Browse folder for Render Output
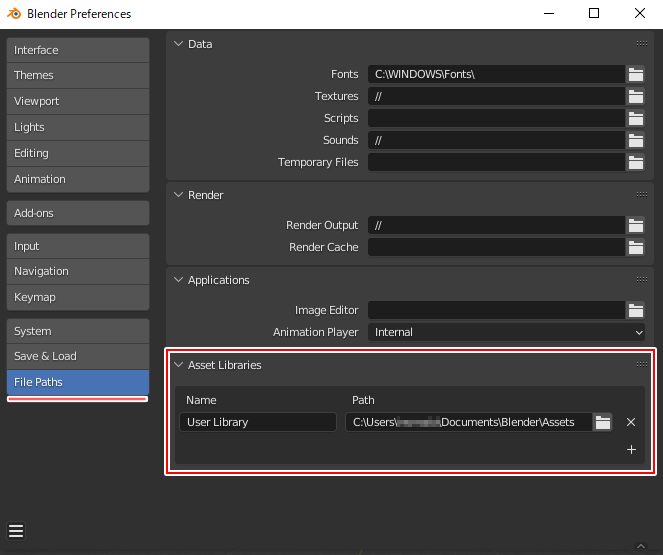Screen dimensions: 663x555 coord(635,225)
